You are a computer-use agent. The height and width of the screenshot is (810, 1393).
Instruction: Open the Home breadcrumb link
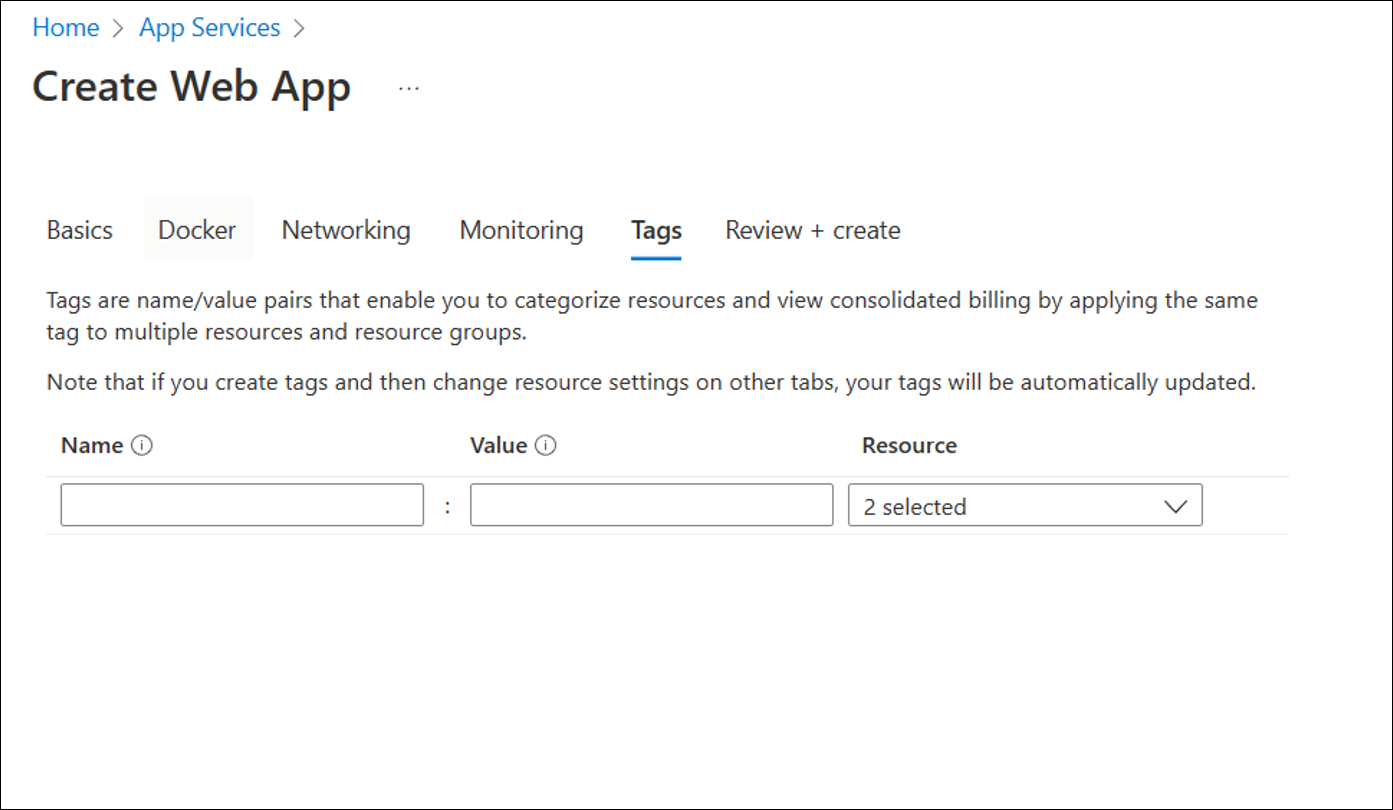click(x=66, y=28)
